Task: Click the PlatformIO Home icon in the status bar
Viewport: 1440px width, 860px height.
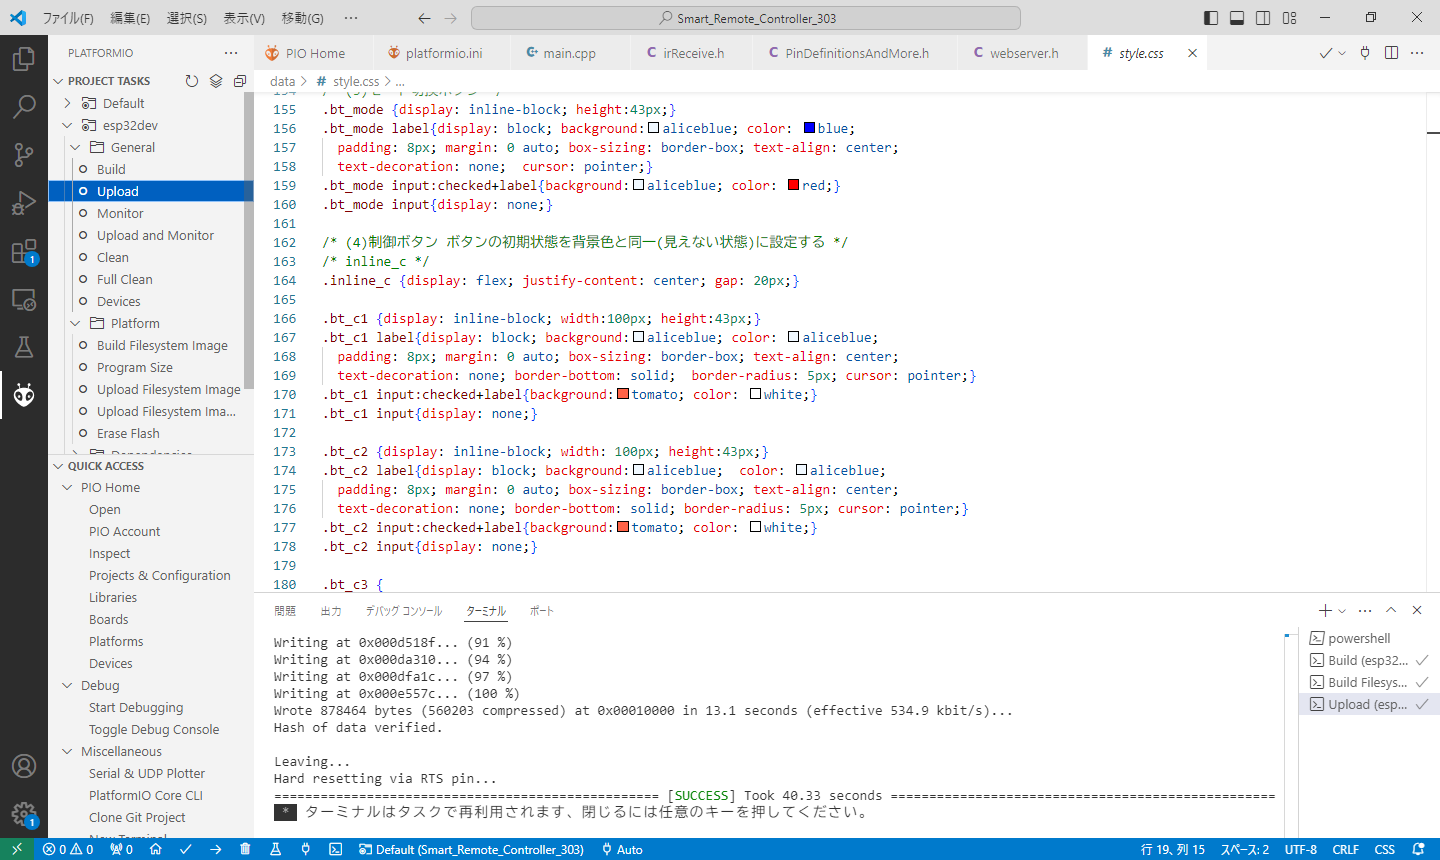Action: point(156,849)
